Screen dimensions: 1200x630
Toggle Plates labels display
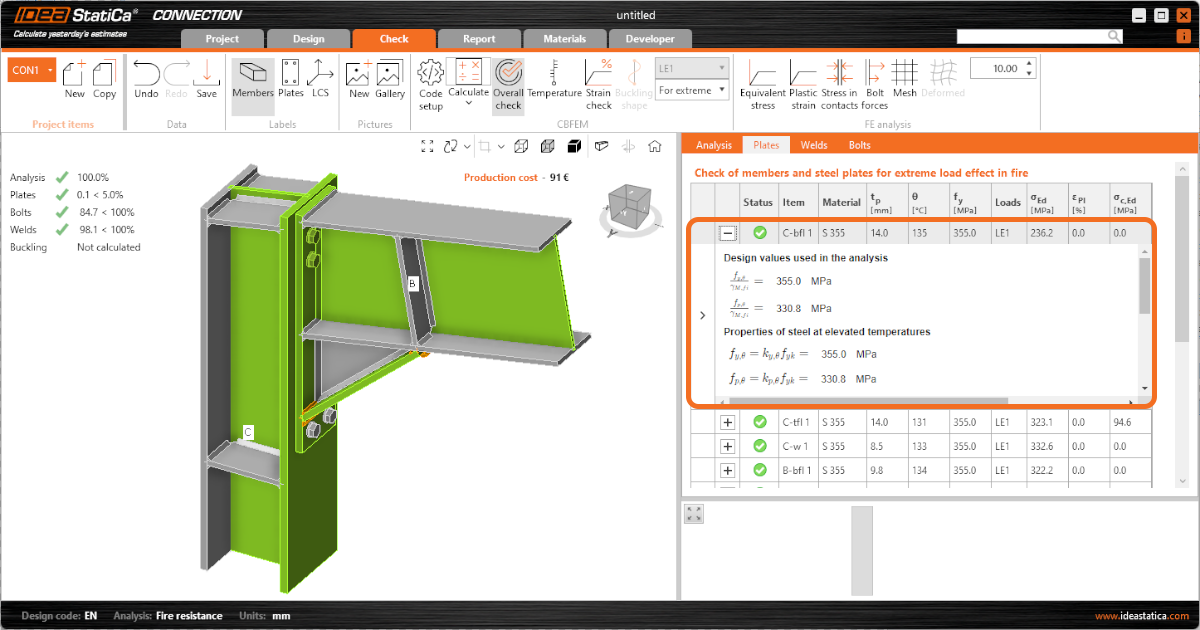(291, 80)
